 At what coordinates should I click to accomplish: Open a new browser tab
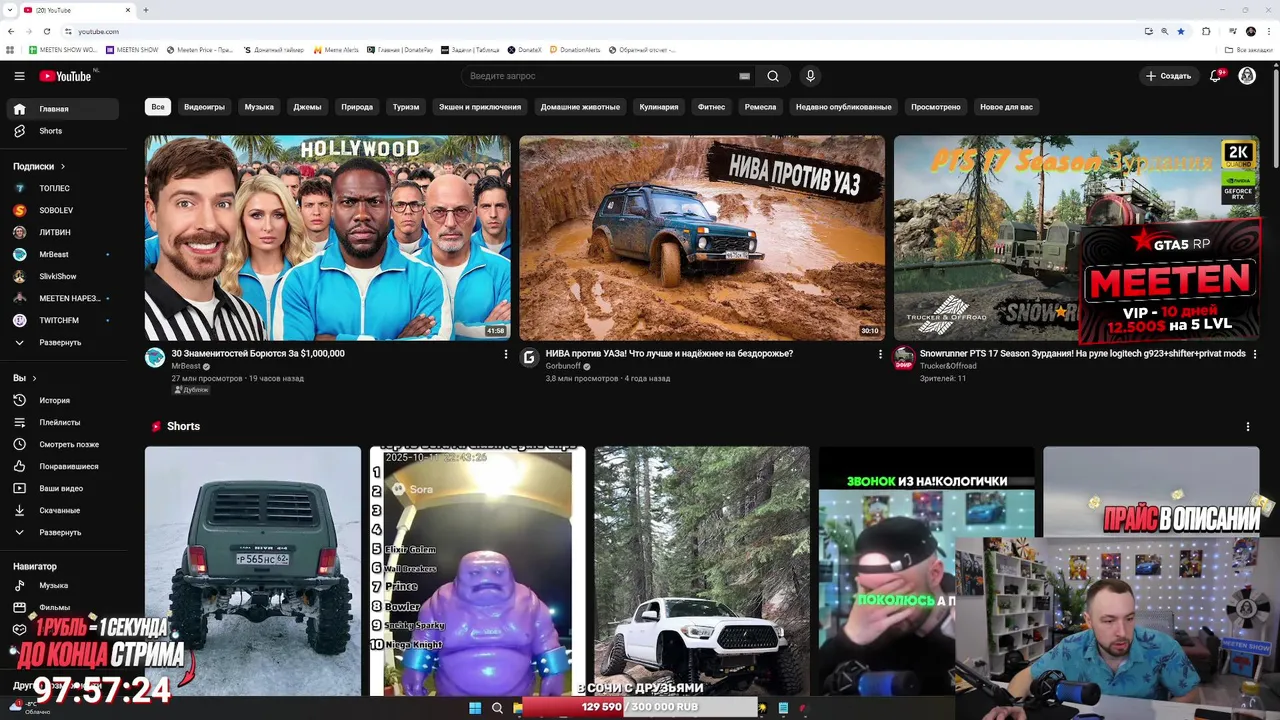pyautogui.click(x=146, y=10)
